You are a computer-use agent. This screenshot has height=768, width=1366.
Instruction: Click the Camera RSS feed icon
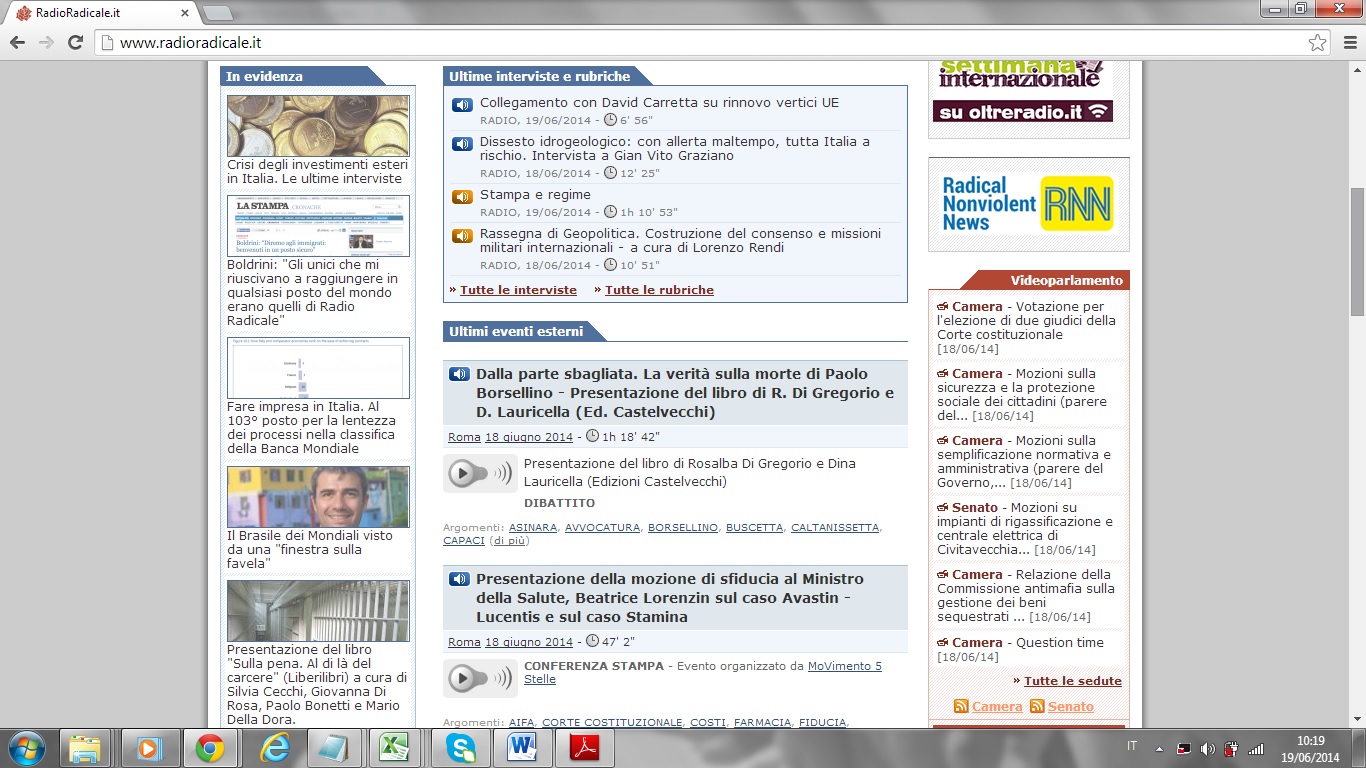point(961,706)
